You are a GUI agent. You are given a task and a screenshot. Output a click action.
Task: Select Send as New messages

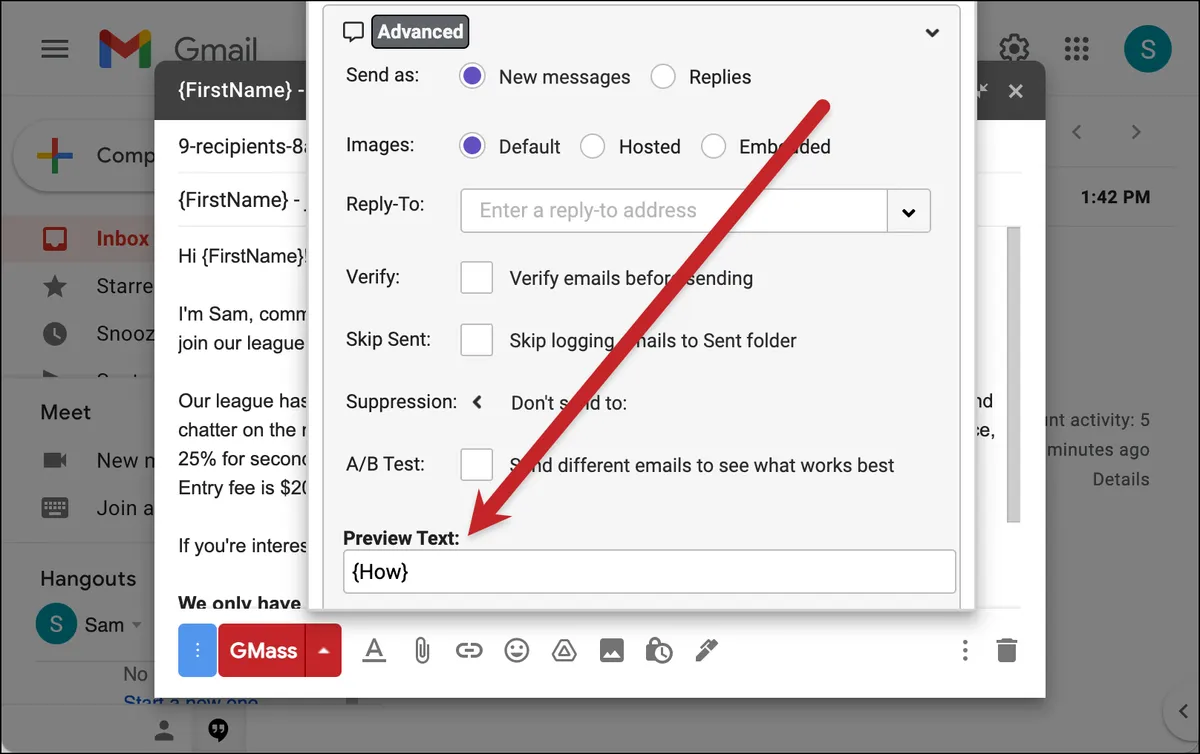point(473,77)
